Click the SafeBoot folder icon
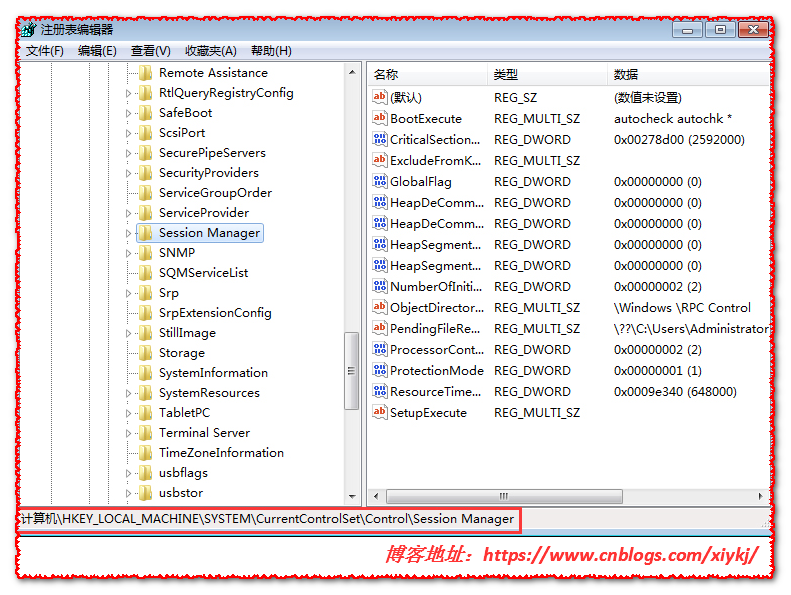The height and width of the screenshot is (595, 791). tap(145, 113)
